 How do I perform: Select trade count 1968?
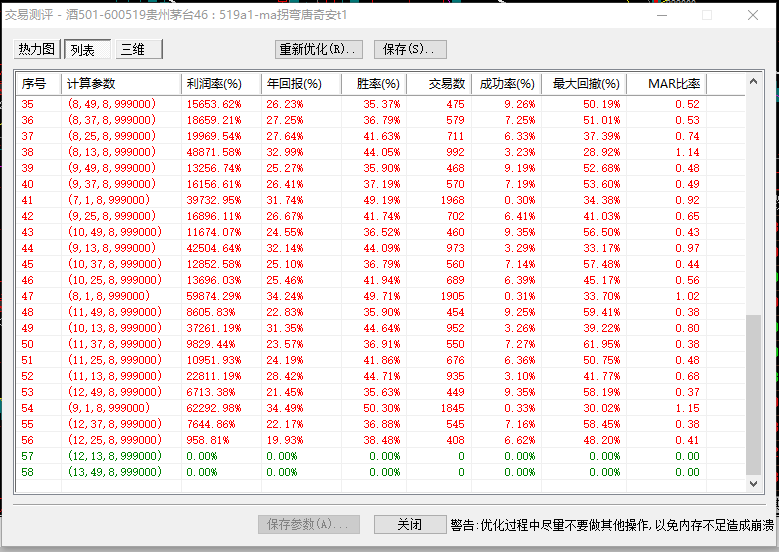[452, 200]
